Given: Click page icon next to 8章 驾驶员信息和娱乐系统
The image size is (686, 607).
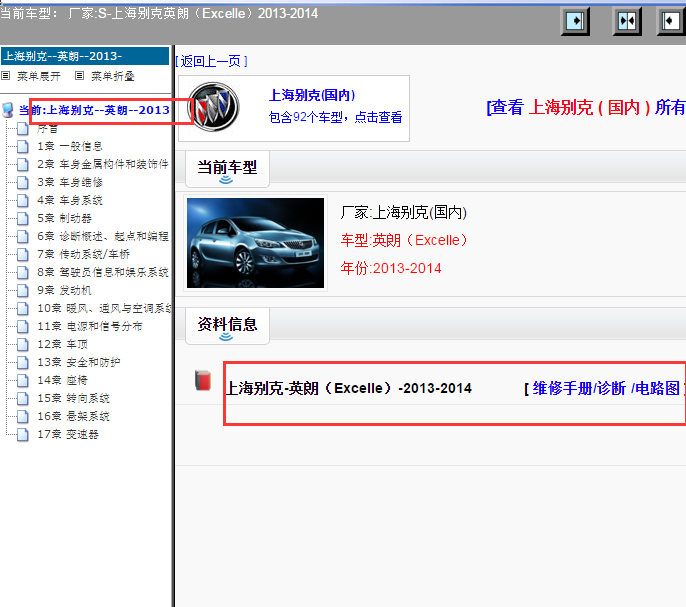Looking at the screenshot, I should point(23,272).
